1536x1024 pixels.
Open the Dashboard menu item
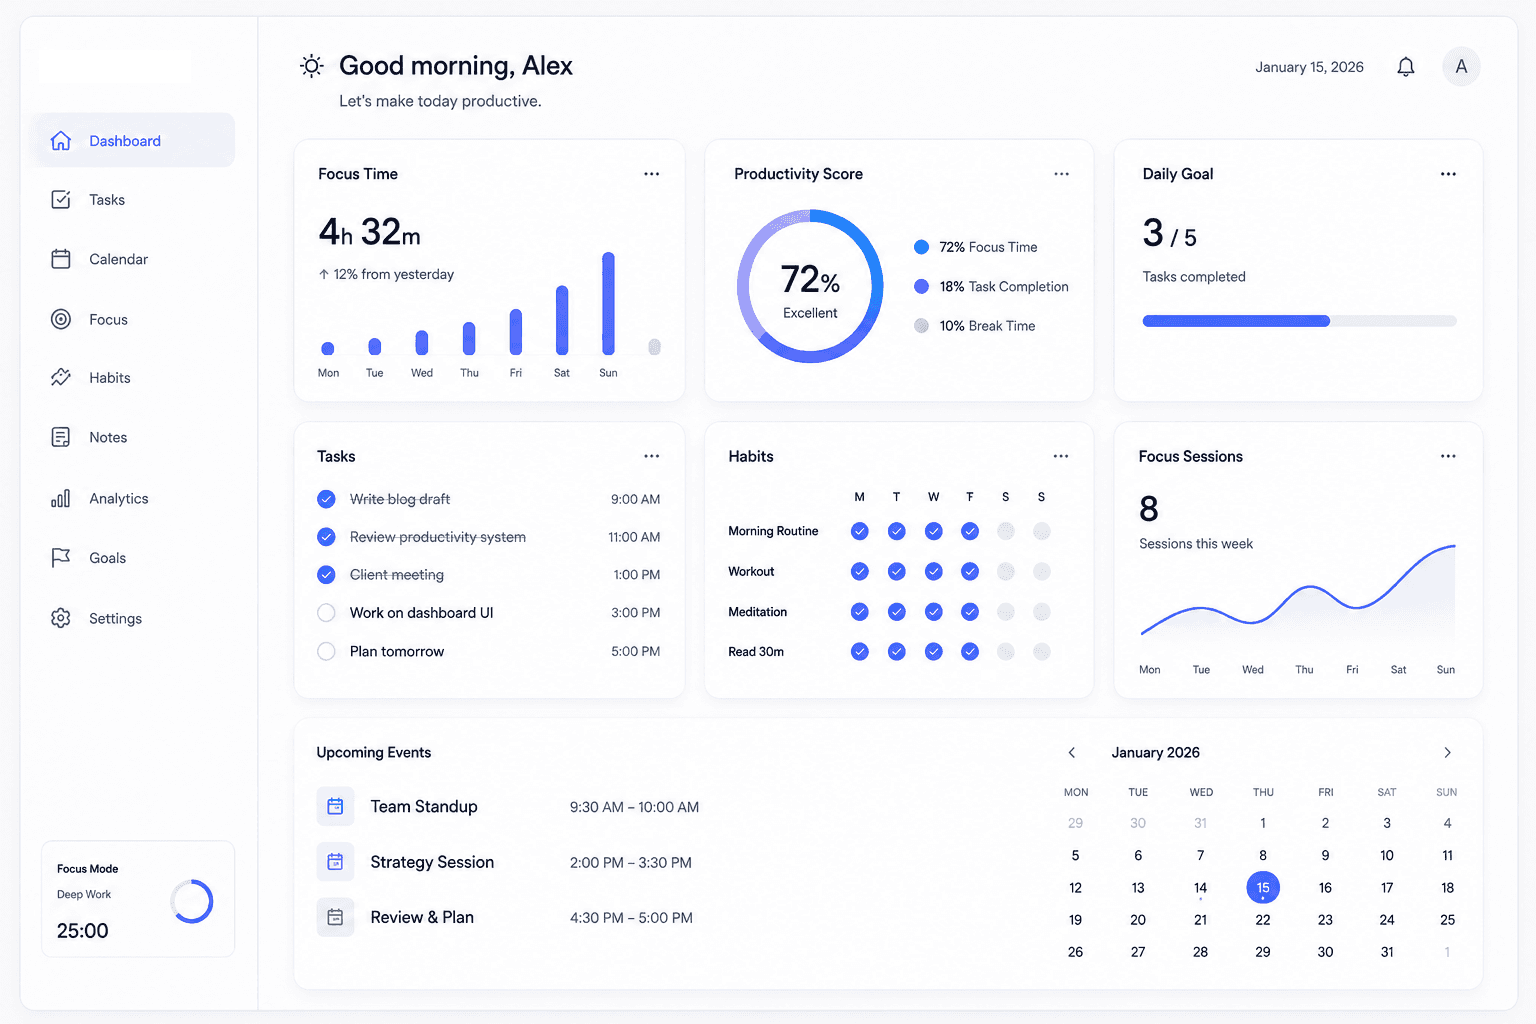136,140
